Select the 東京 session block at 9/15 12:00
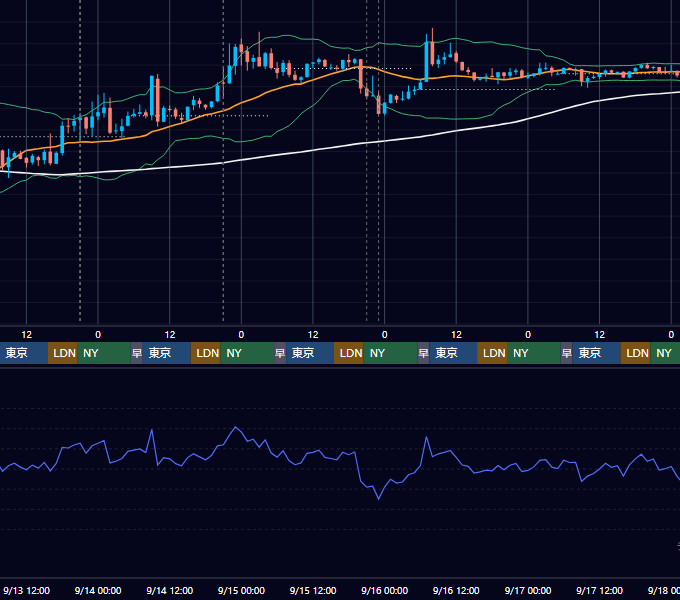Screen dimensions: 680x600 click(x=310, y=353)
